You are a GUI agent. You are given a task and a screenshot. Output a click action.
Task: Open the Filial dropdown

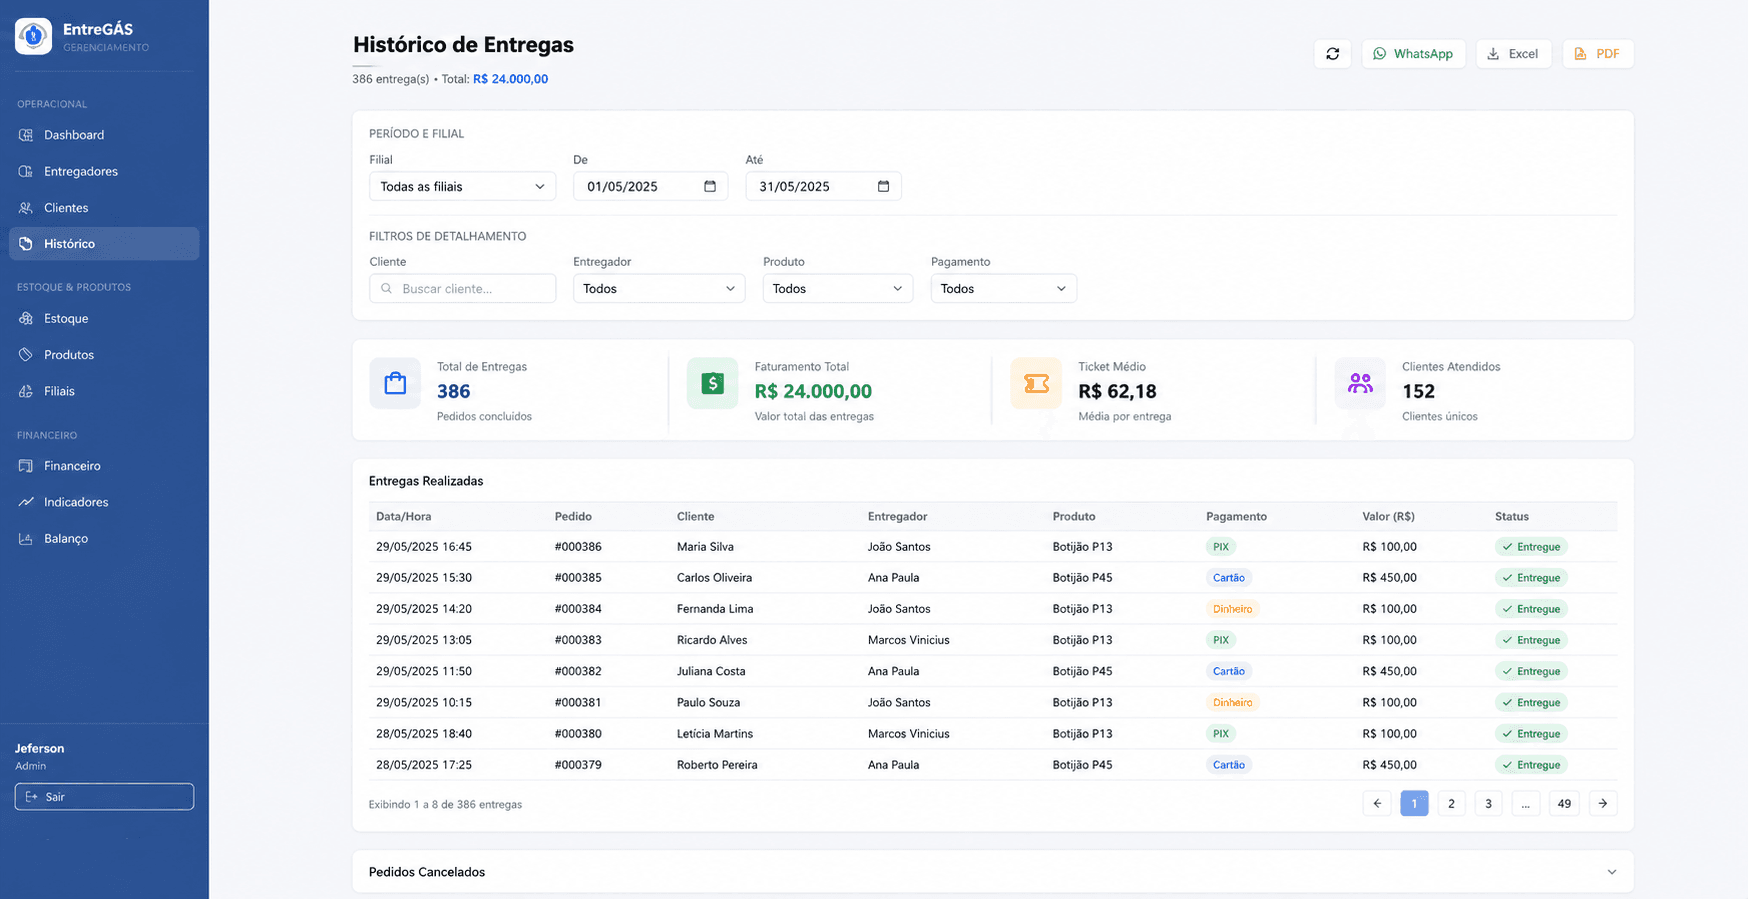click(462, 186)
